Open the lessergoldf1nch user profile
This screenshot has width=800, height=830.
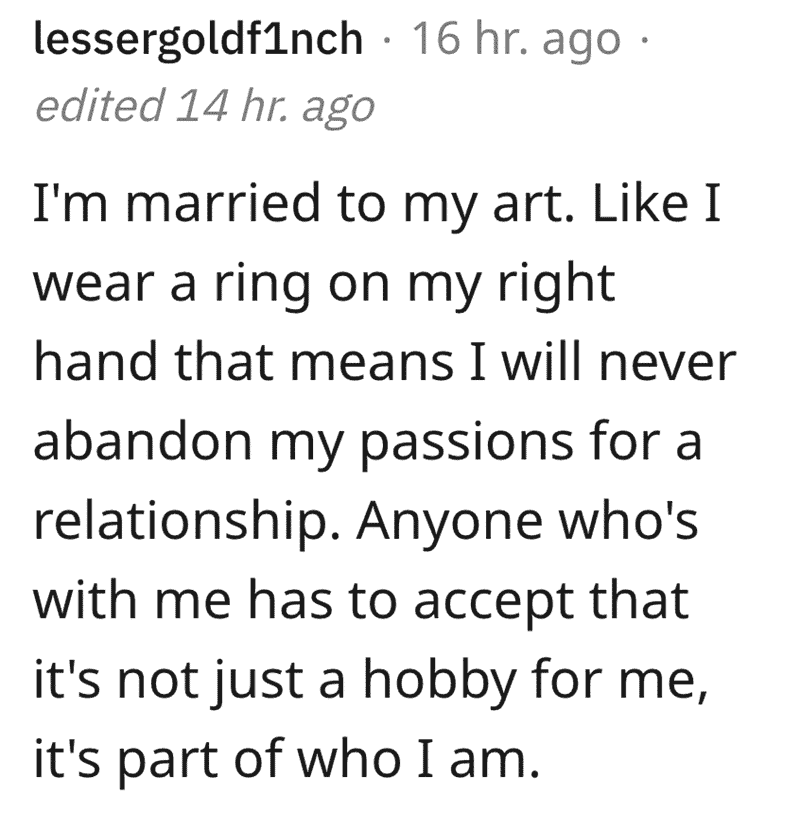point(198,40)
